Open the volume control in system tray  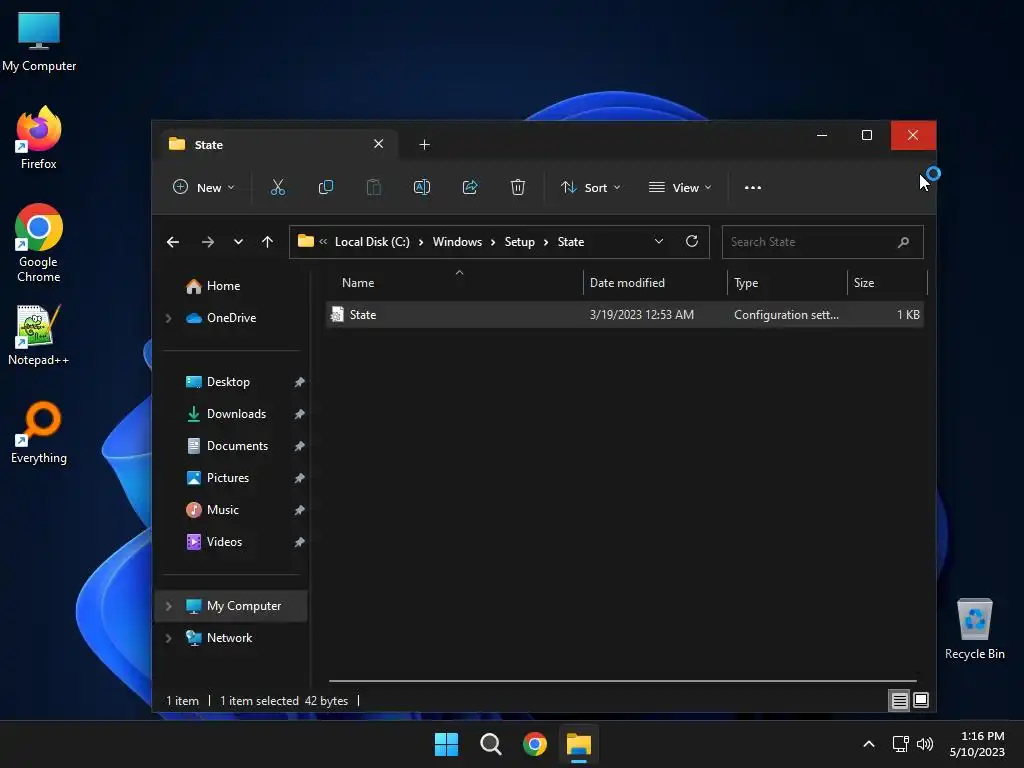[x=925, y=744]
